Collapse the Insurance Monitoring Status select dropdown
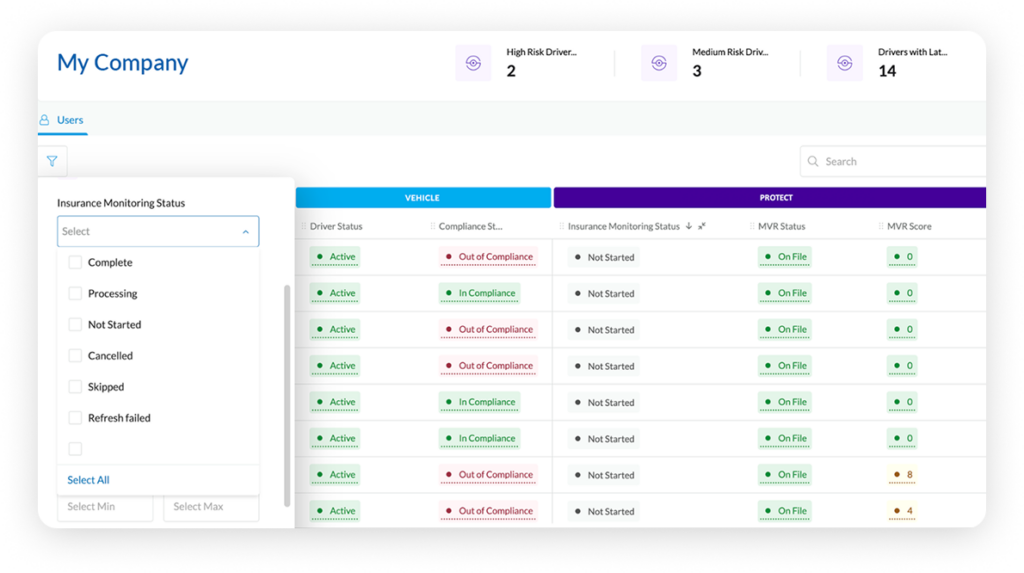Image resolution: width=1024 pixels, height=573 pixels. click(x=245, y=232)
